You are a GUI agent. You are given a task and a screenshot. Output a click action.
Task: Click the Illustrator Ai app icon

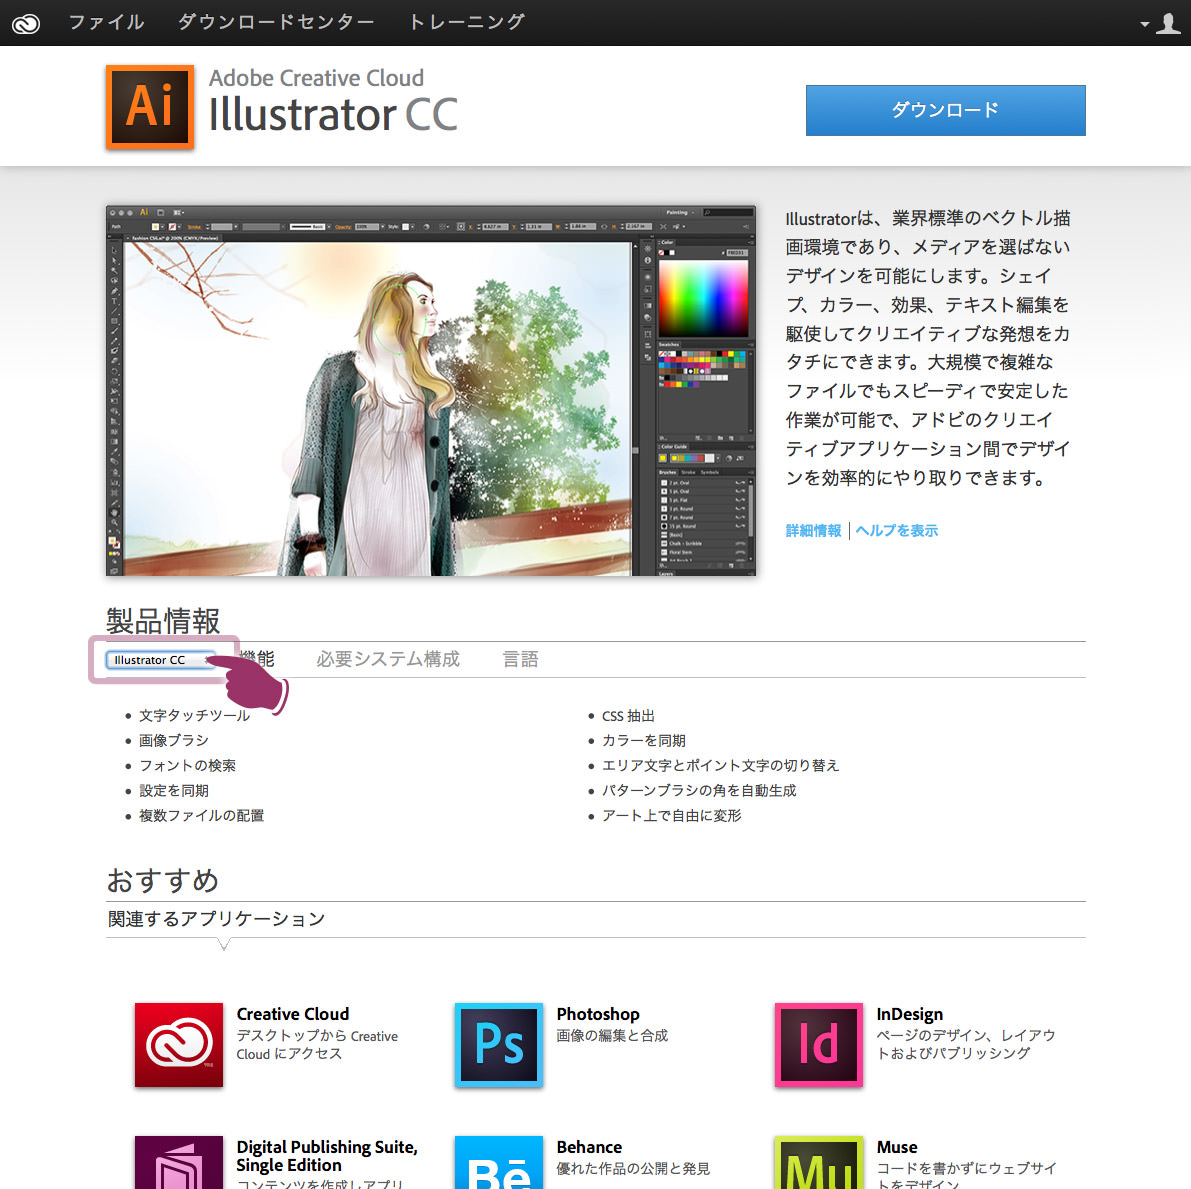(x=150, y=106)
